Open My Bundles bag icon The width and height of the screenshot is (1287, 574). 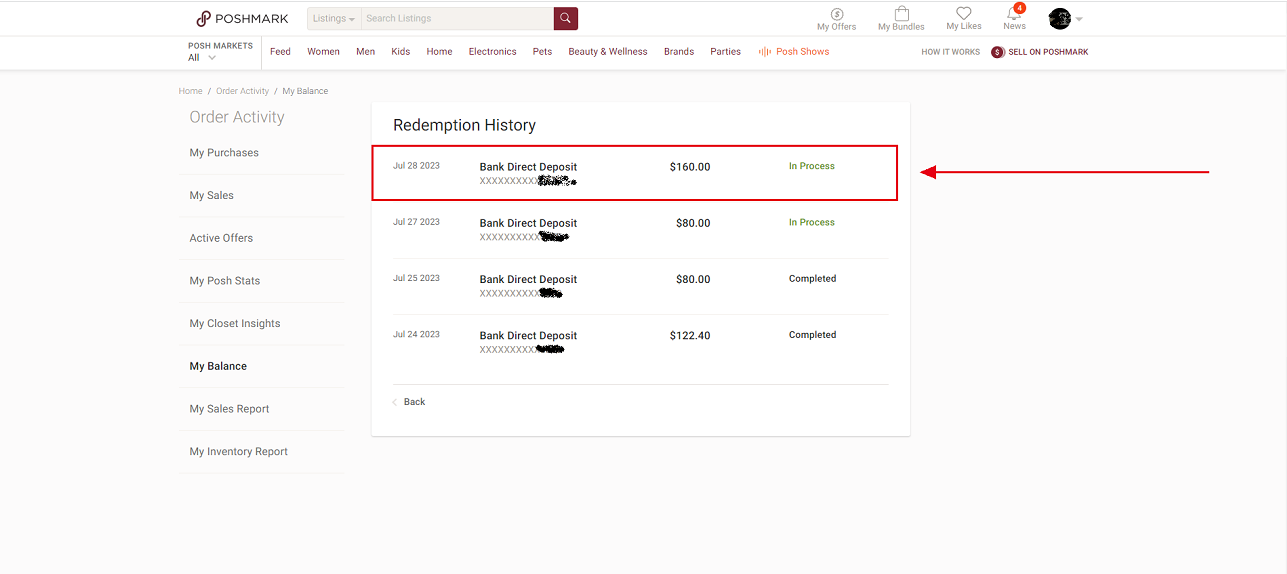(x=901, y=14)
